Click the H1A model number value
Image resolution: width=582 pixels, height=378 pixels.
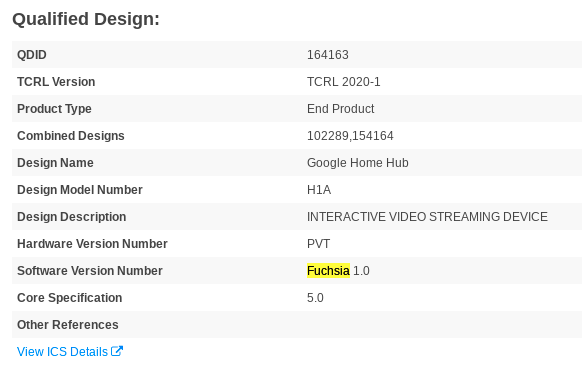(x=319, y=190)
